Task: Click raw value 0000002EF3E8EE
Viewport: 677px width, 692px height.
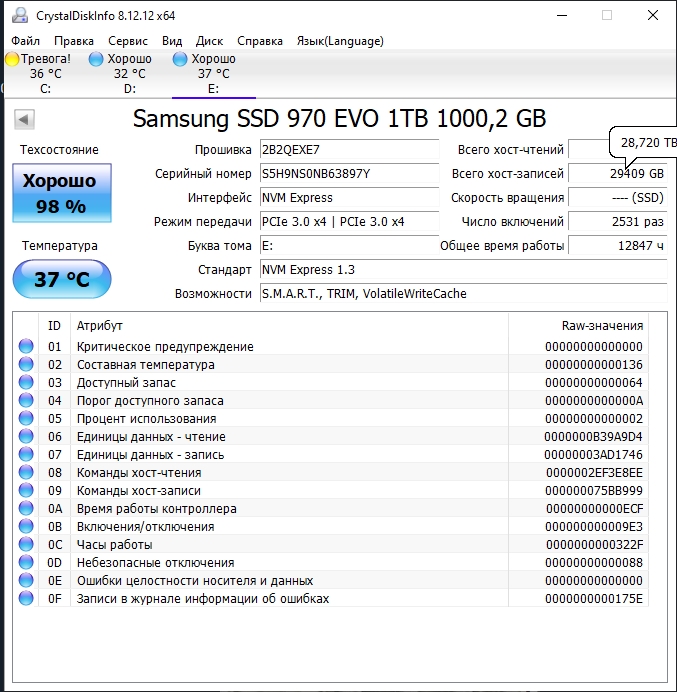Action: pos(594,473)
